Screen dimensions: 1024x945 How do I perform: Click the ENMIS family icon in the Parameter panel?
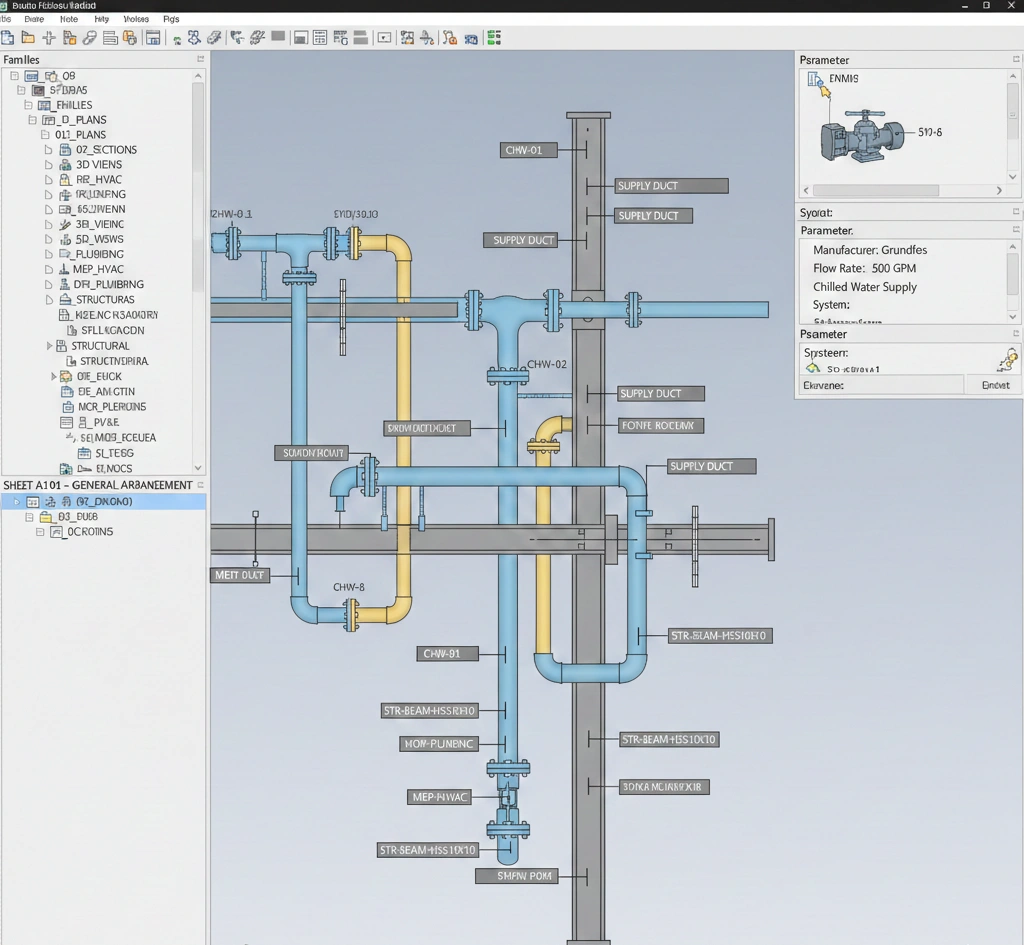point(816,80)
